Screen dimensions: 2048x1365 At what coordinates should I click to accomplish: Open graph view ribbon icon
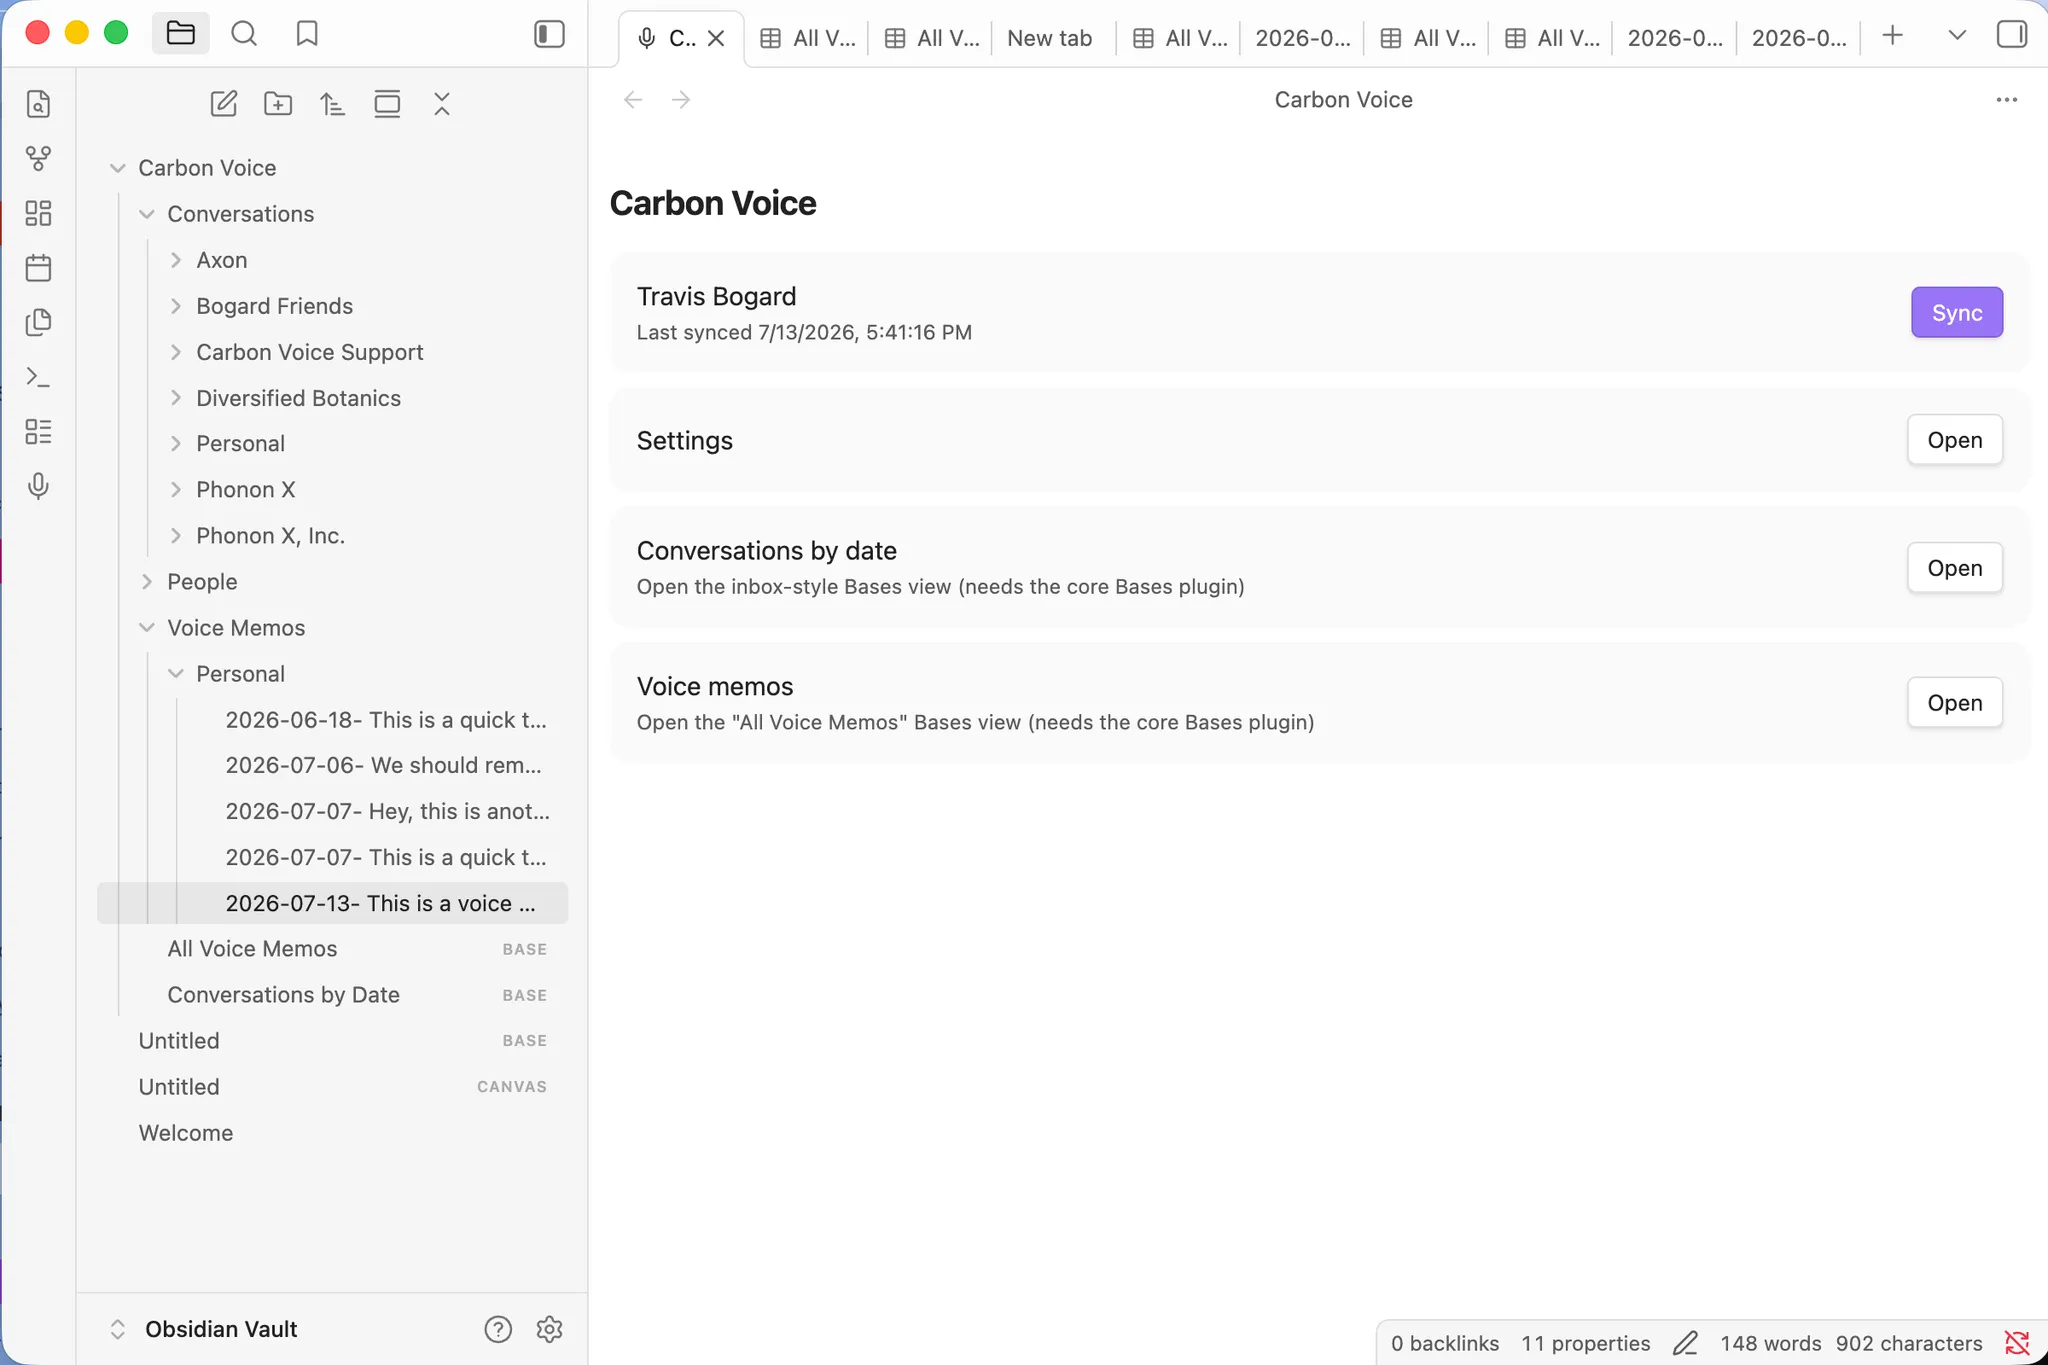pos(38,158)
